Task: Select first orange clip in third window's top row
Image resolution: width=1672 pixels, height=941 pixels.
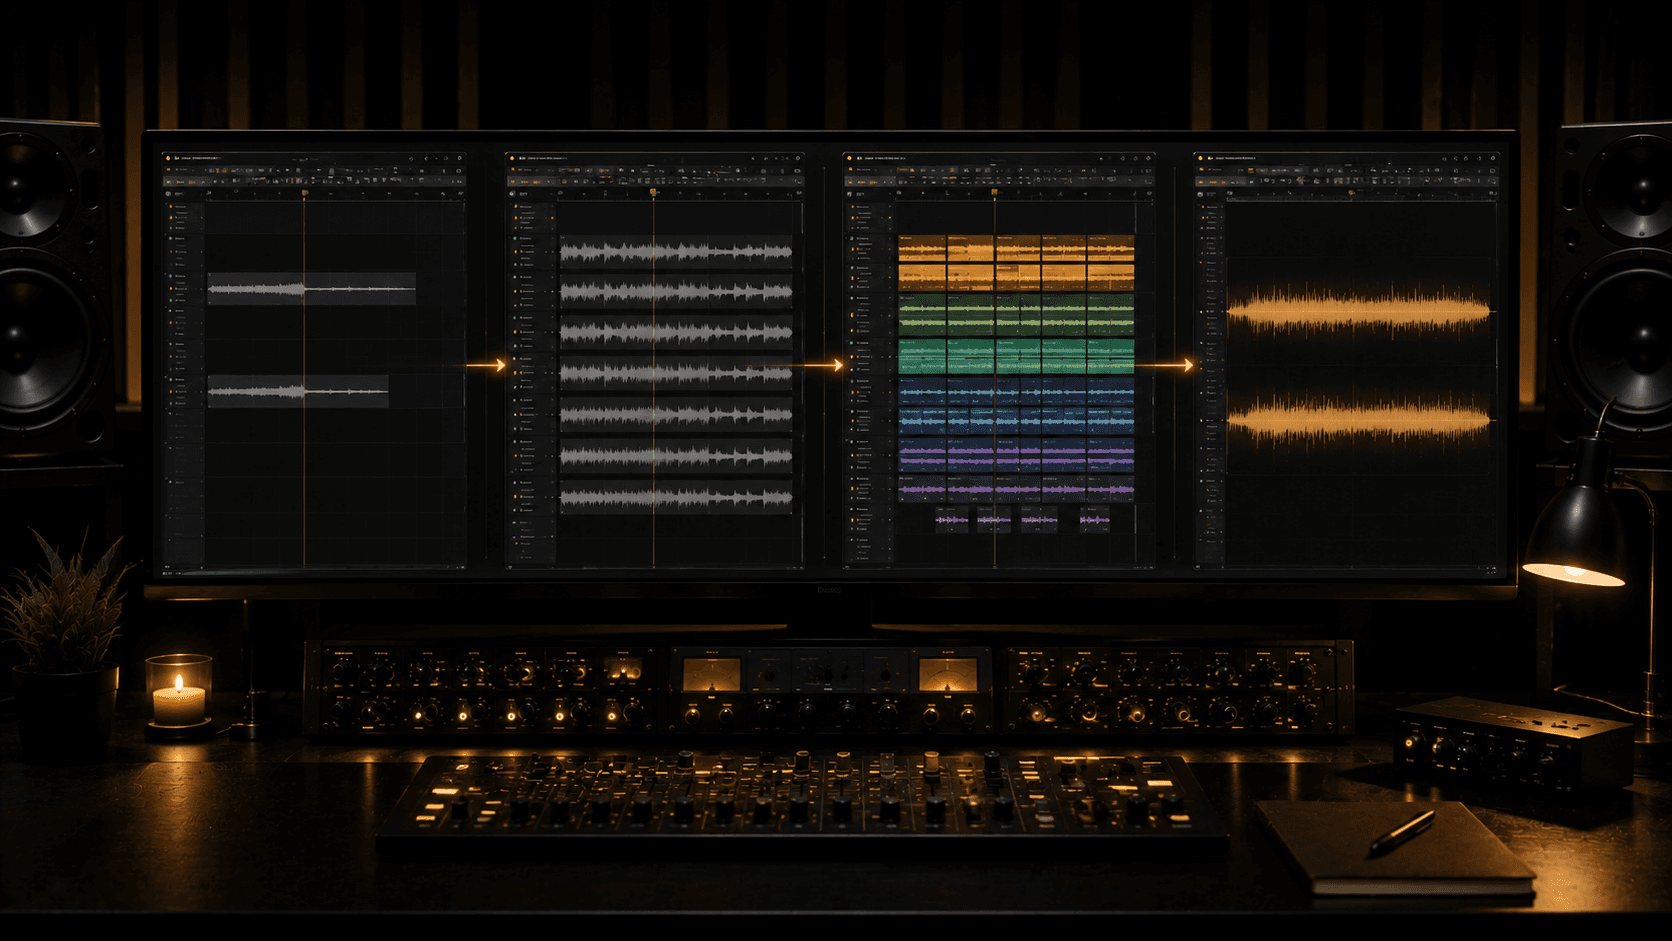Action: (922, 248)
